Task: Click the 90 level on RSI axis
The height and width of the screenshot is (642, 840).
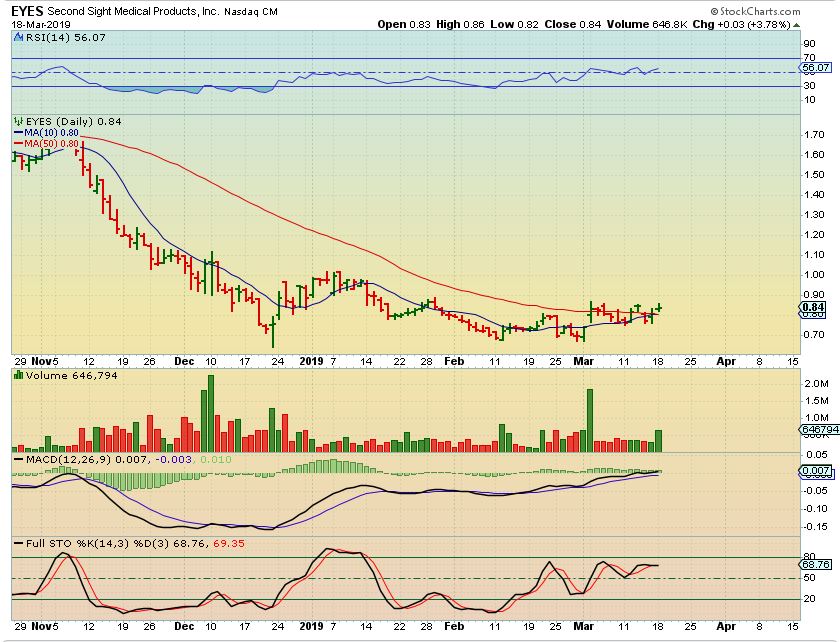Action: tap(809, 44)
